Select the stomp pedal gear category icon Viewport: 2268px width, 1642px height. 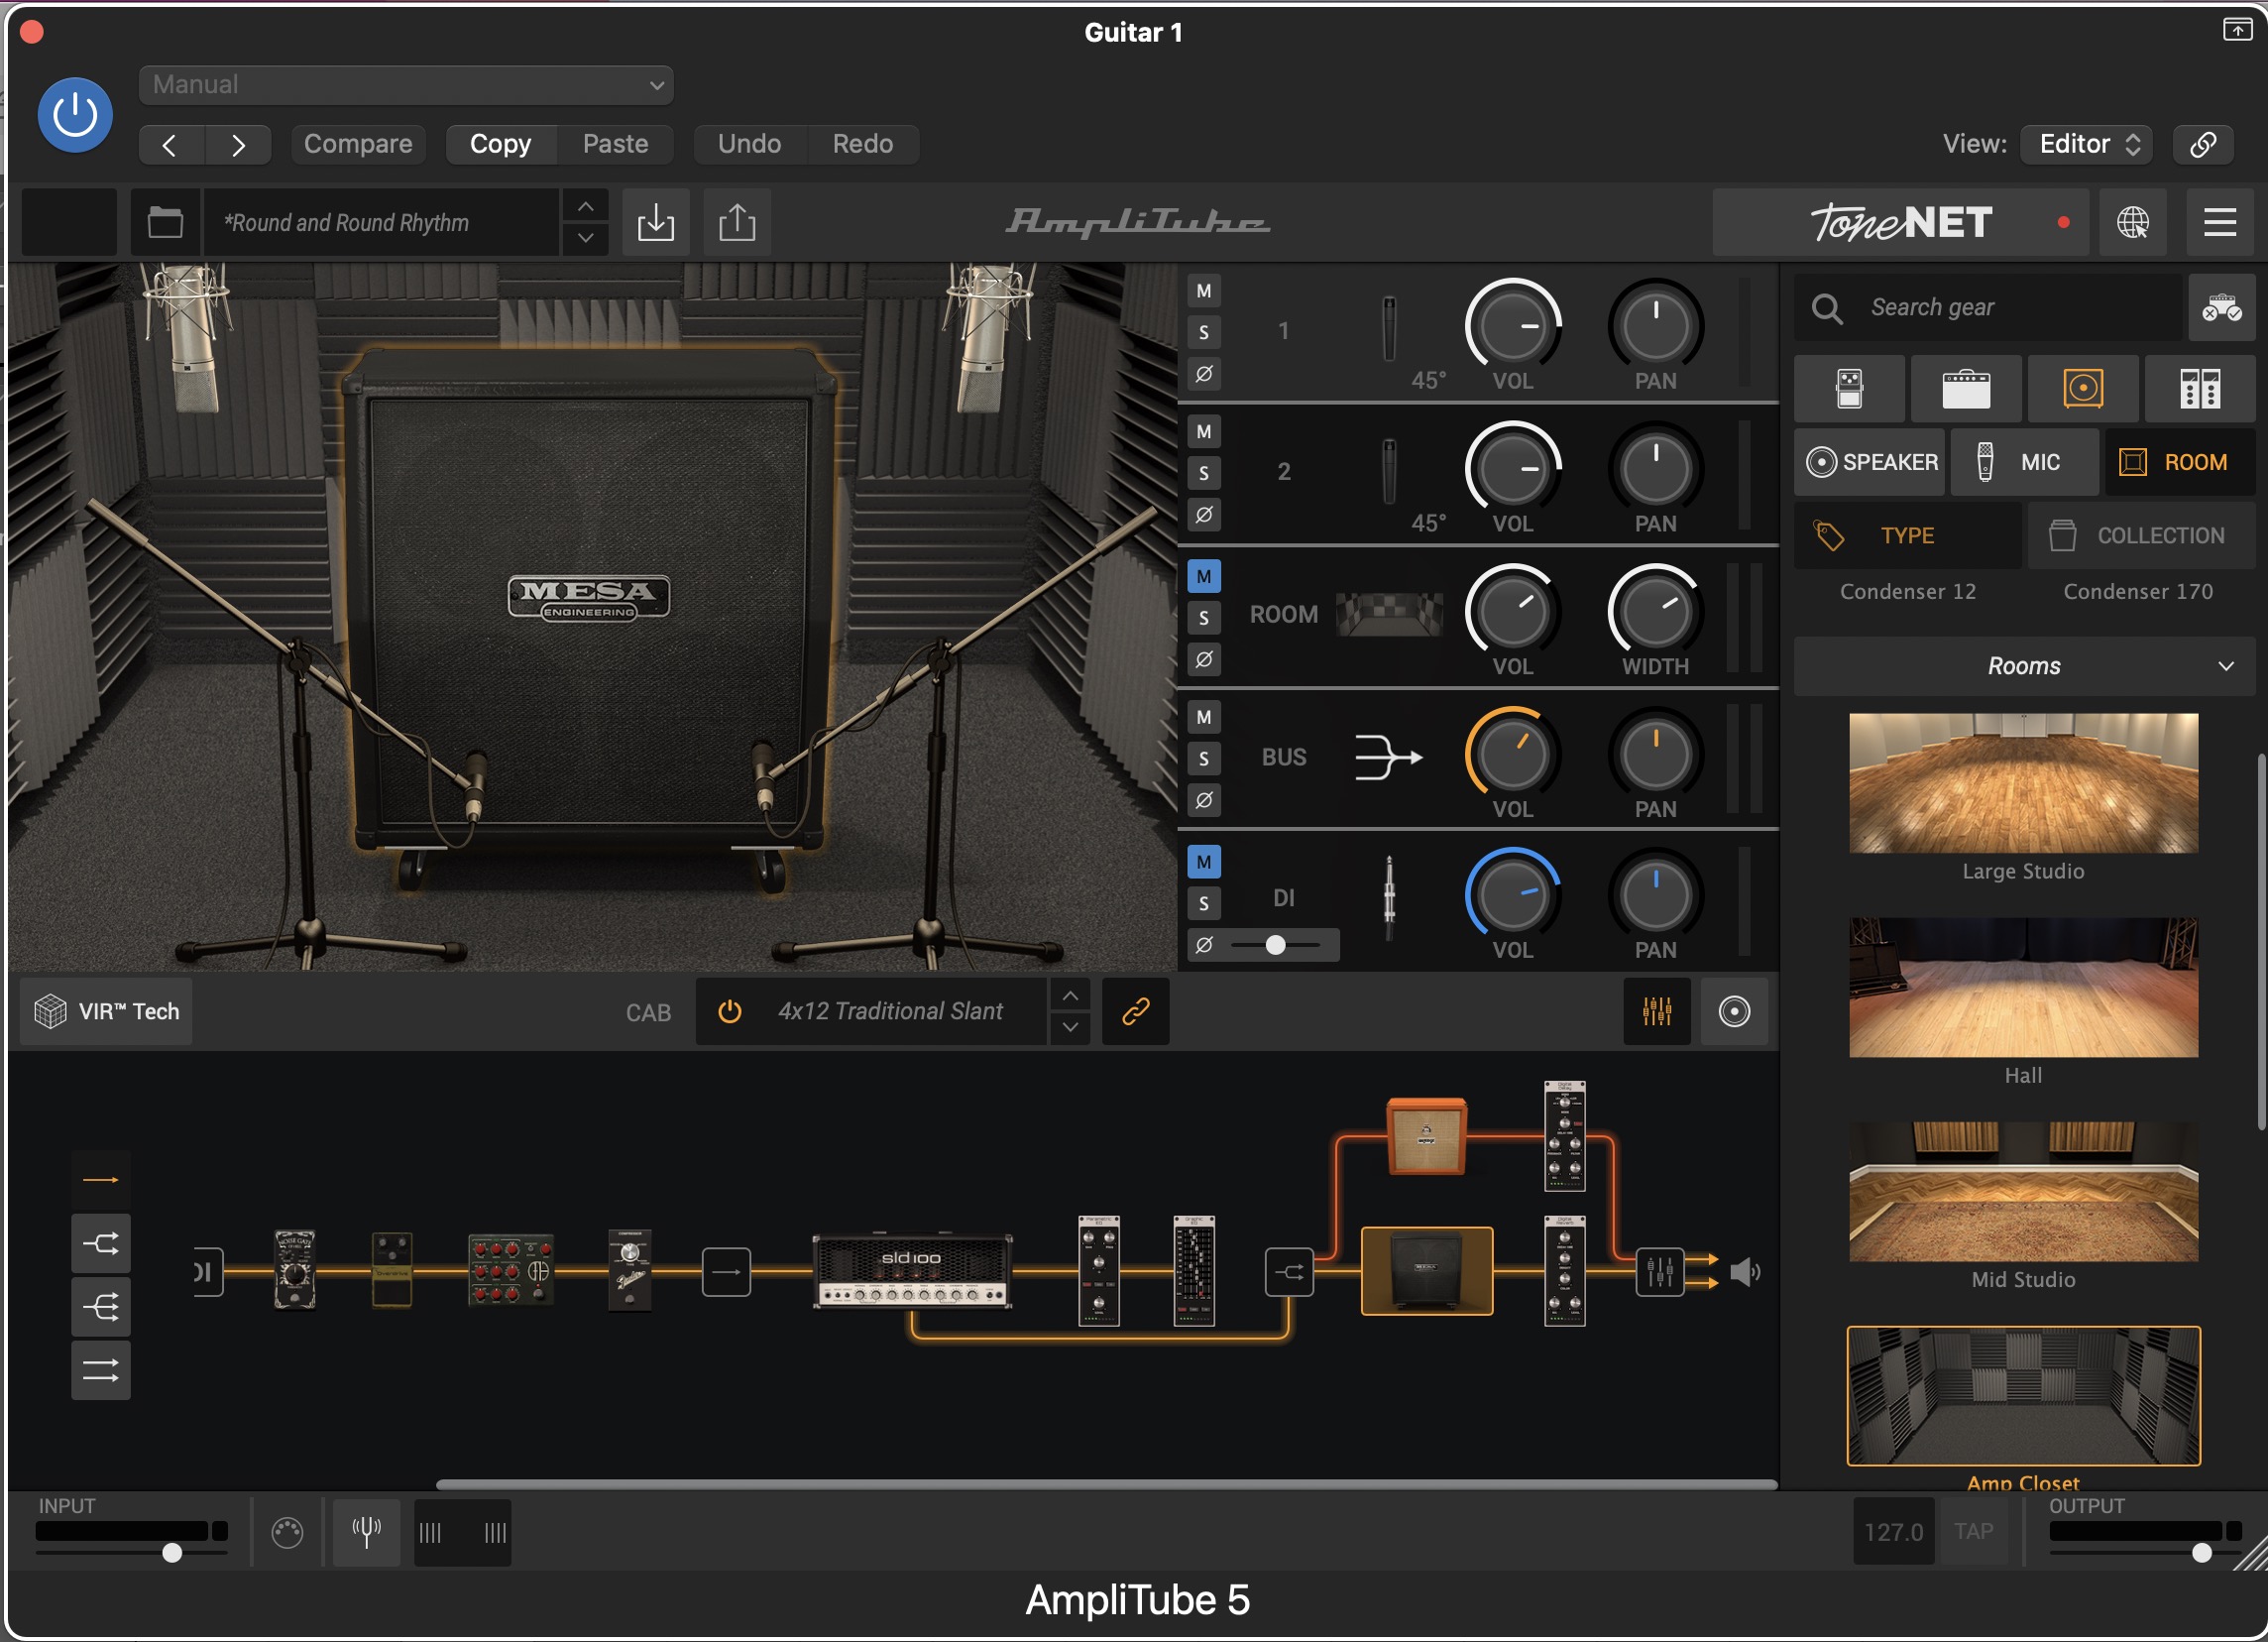(x=1849, y=389)
